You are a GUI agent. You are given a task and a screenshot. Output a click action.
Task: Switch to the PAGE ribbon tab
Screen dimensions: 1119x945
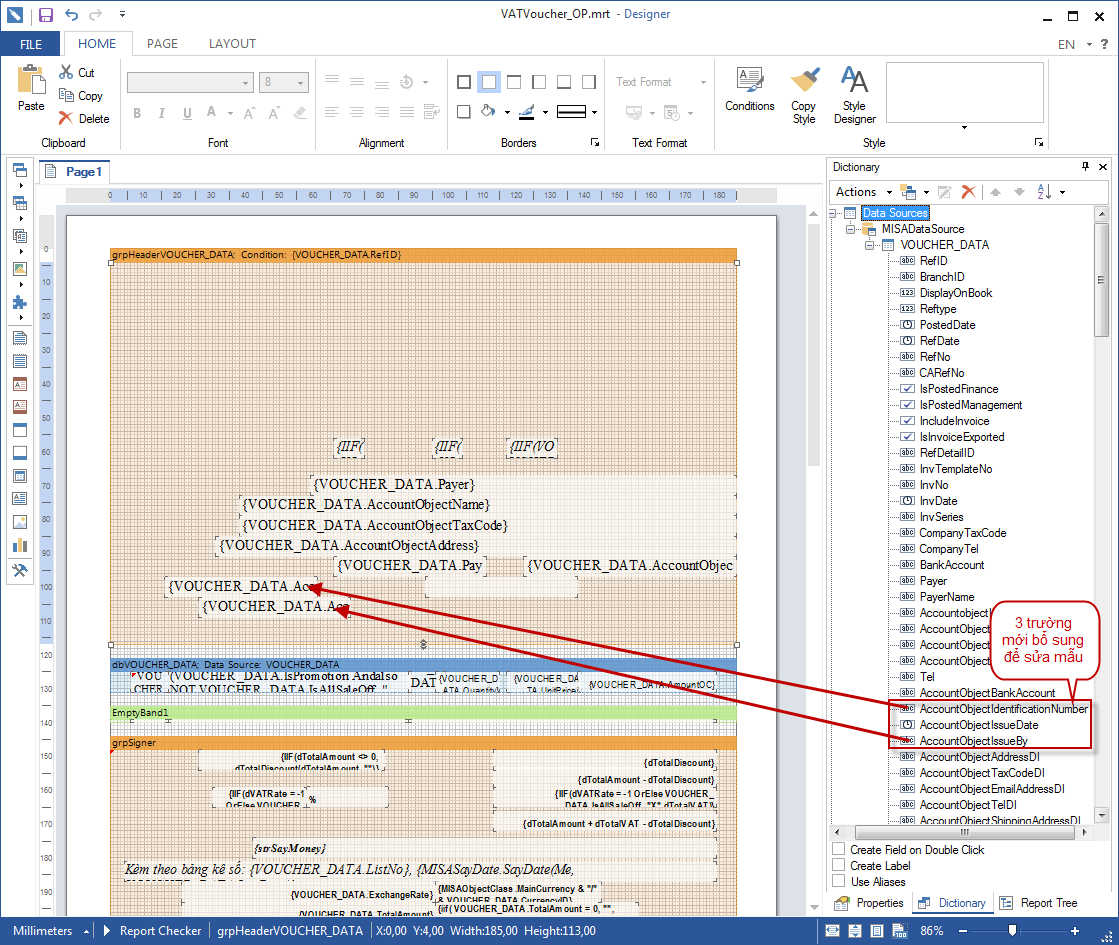tap(163, 44)
